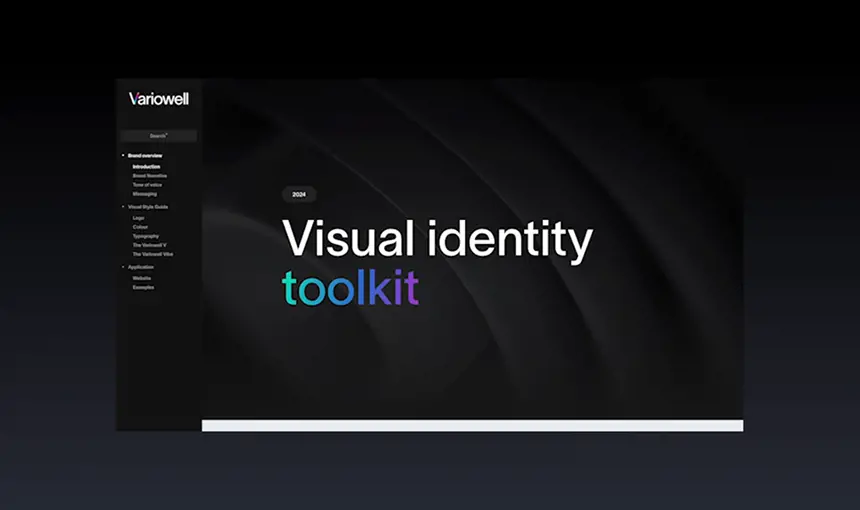The height and width of the screenshot is (510, 860).
Task: Open Tone of voice page
Action: pos(148,185)
